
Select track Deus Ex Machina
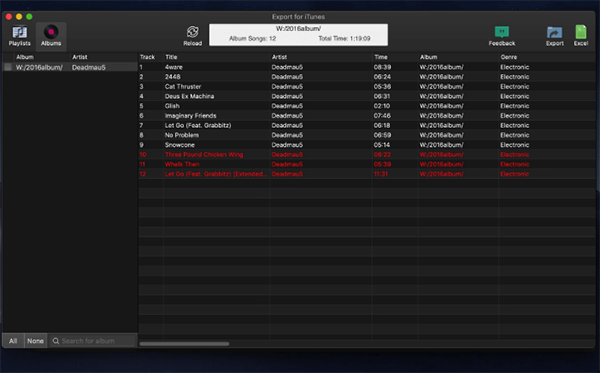point(189,96)
